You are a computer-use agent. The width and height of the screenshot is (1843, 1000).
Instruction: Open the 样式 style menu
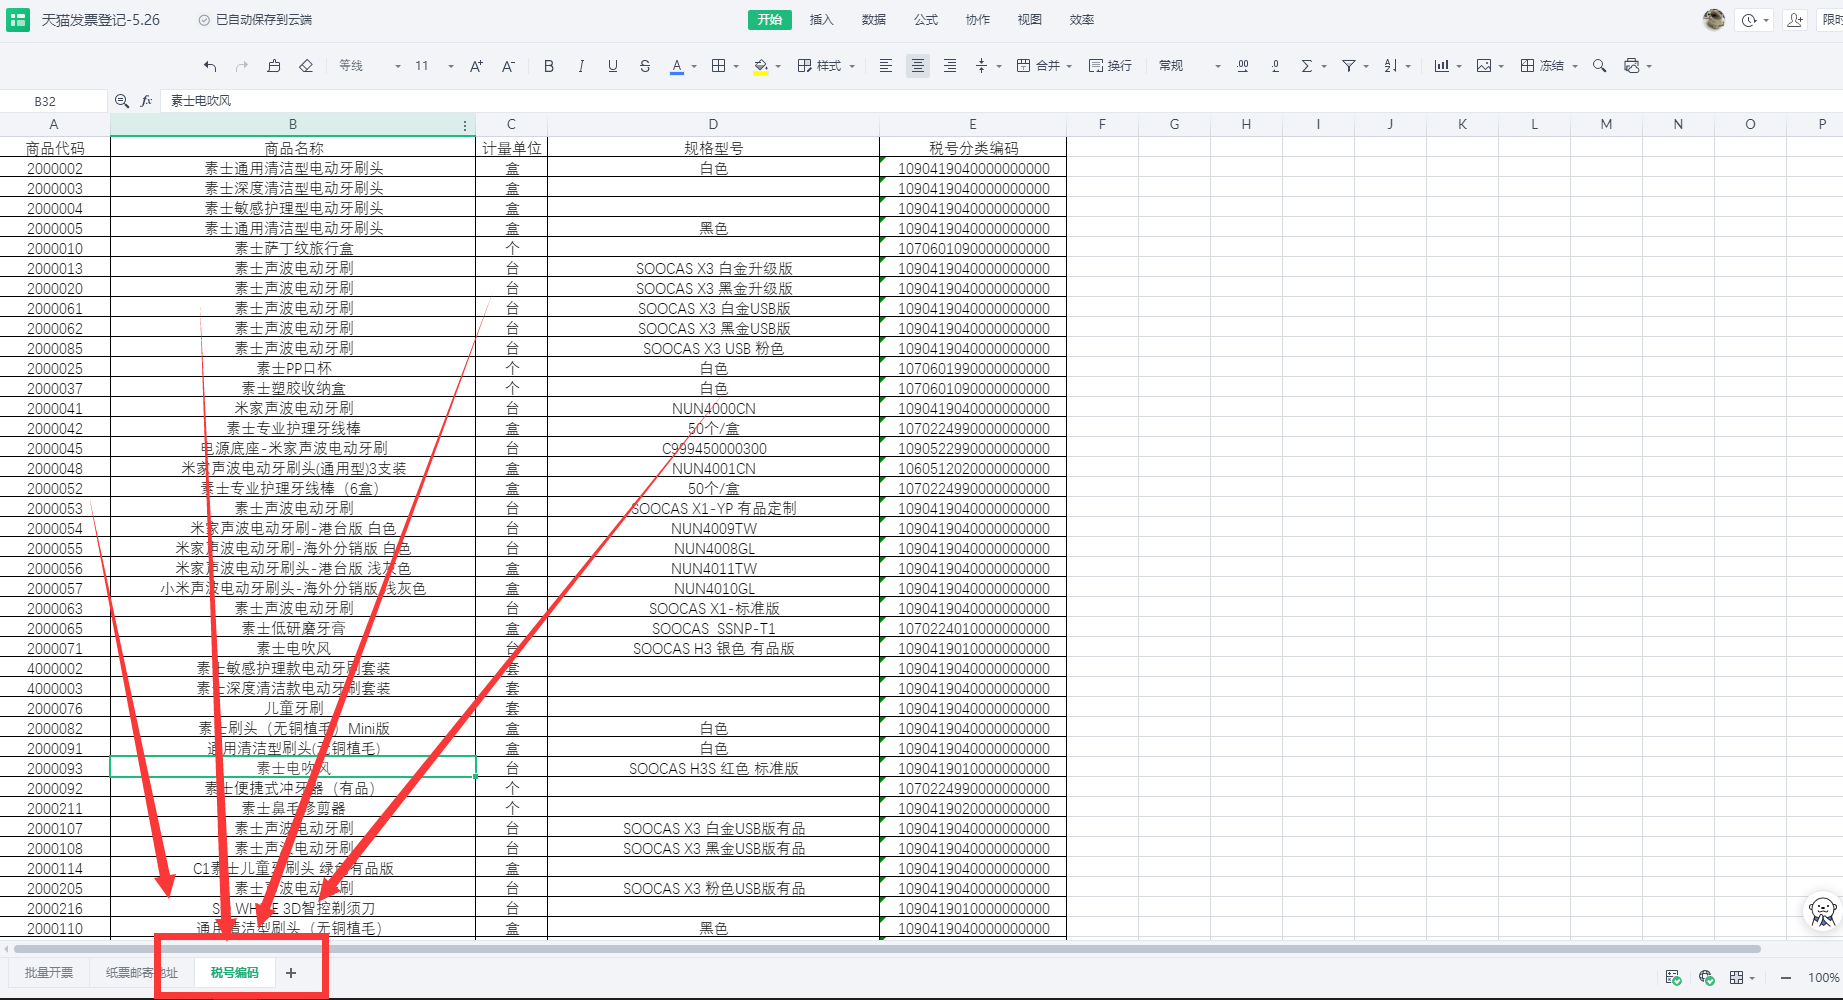click(826, 66)
